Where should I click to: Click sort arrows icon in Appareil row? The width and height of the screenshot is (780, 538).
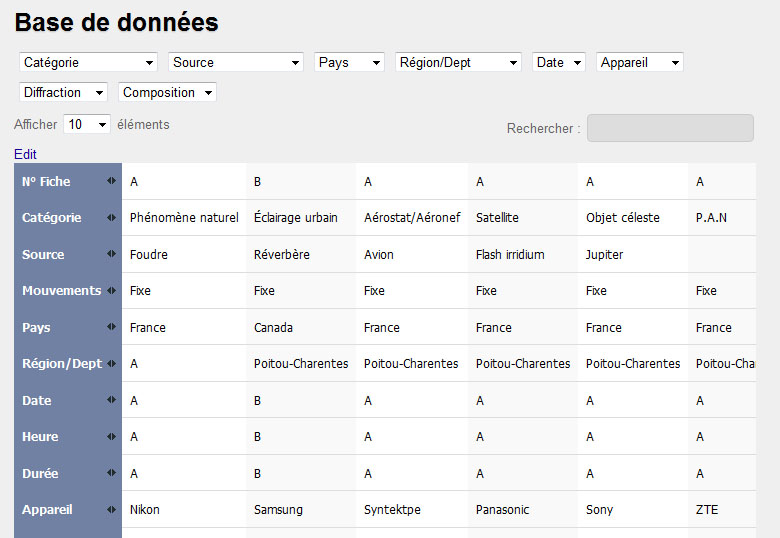click(112, 509)
